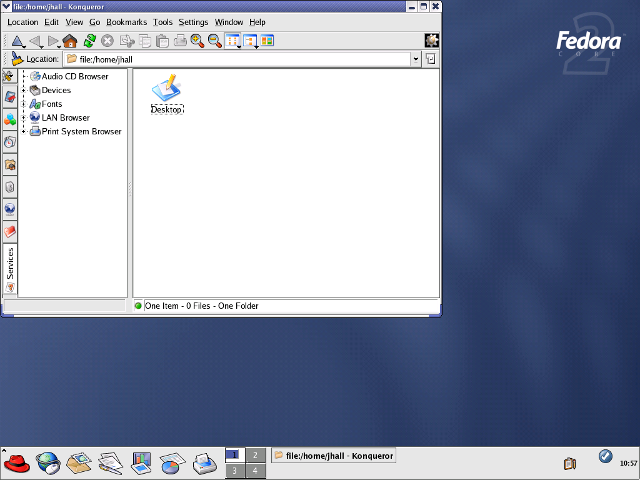Select the Services sidebar tab
This screenshot has width=640, height=480.
(10, 269)
